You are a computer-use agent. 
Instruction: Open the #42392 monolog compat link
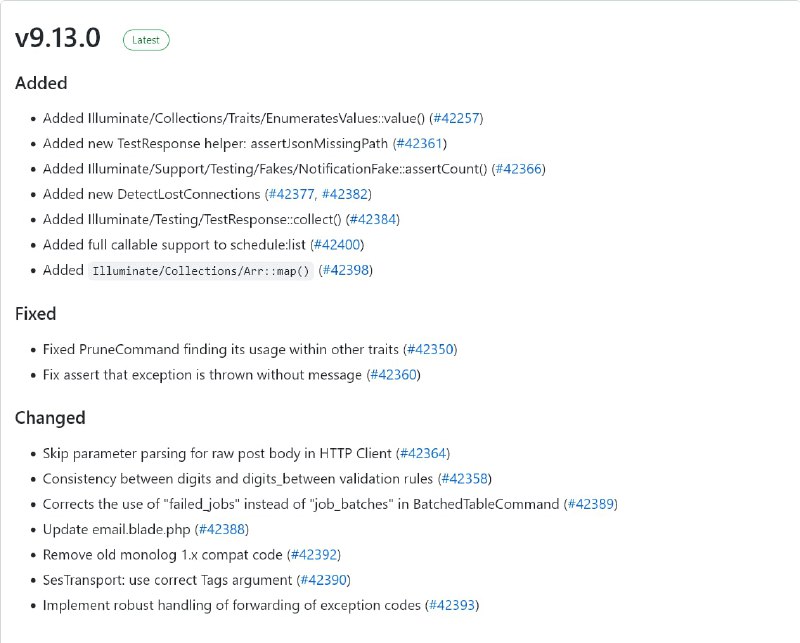[x=314, y=555]
